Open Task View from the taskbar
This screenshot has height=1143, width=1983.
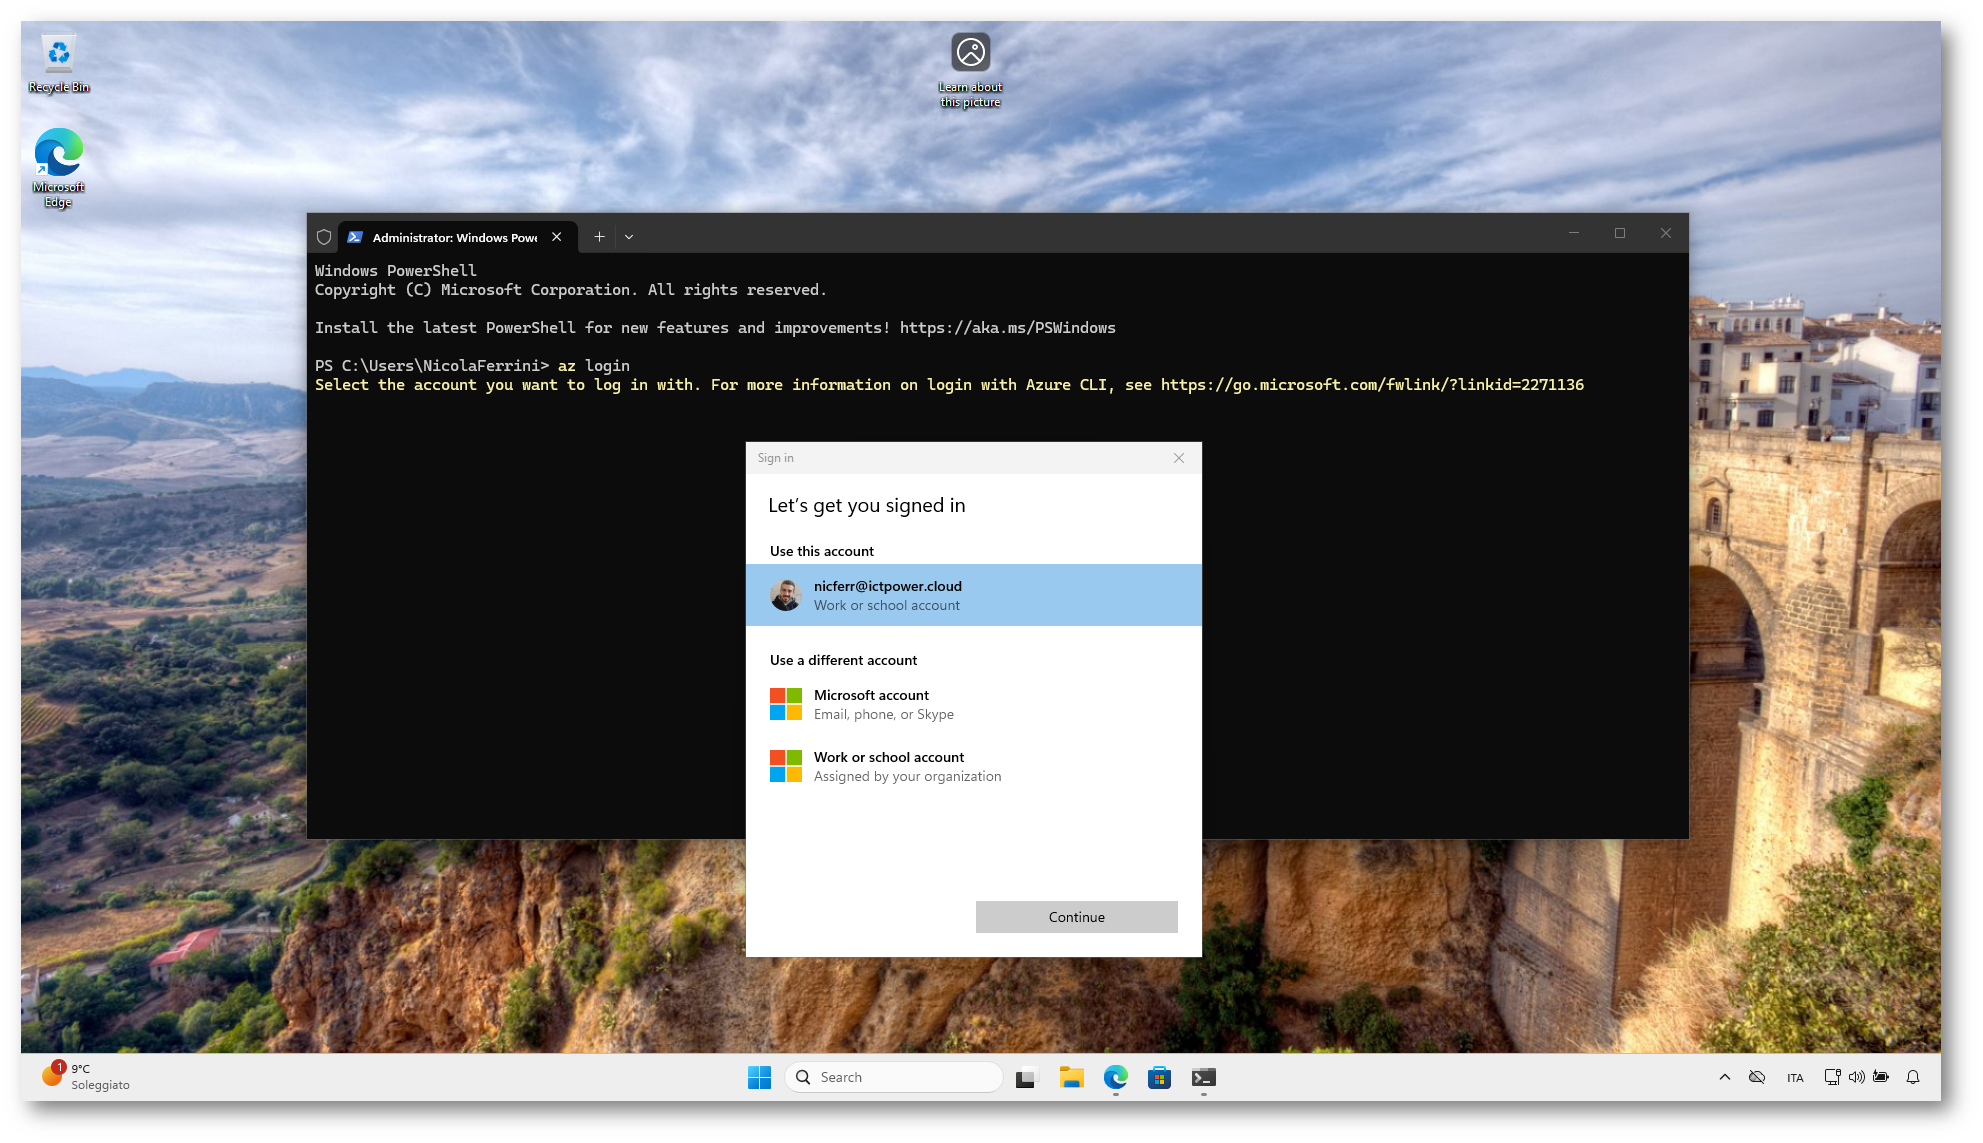(x=1026, y=1077)
